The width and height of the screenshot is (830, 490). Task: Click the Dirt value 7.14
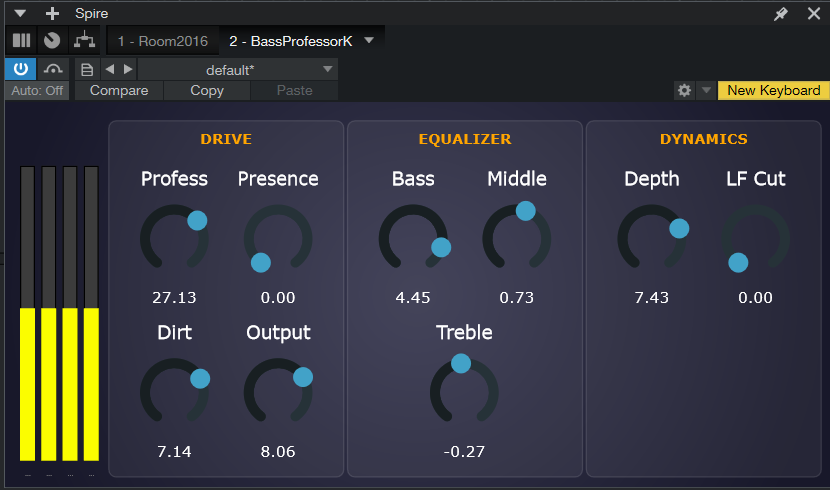pyautogui.click(x=174, y=452)
